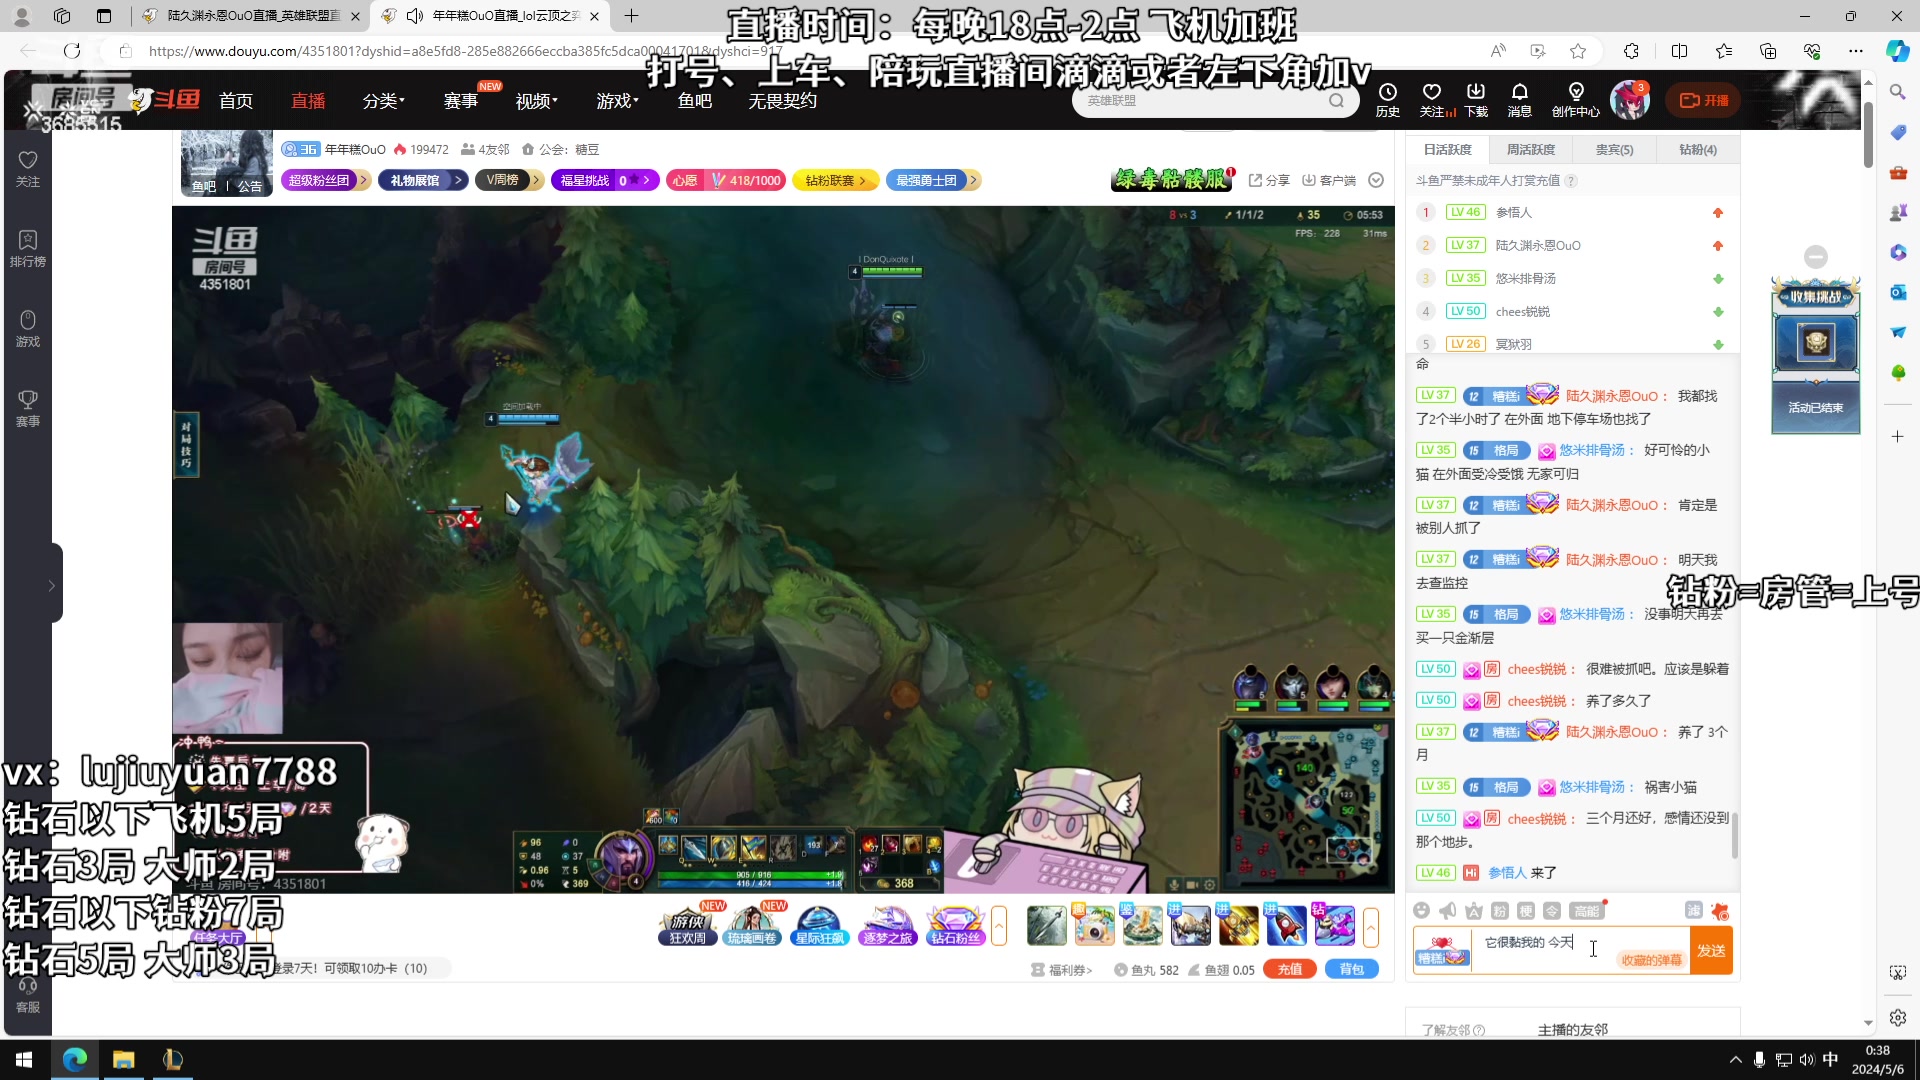Click 客户端 client download link
Viewport: 1920px width, 1080px height.
[1329, 180]
